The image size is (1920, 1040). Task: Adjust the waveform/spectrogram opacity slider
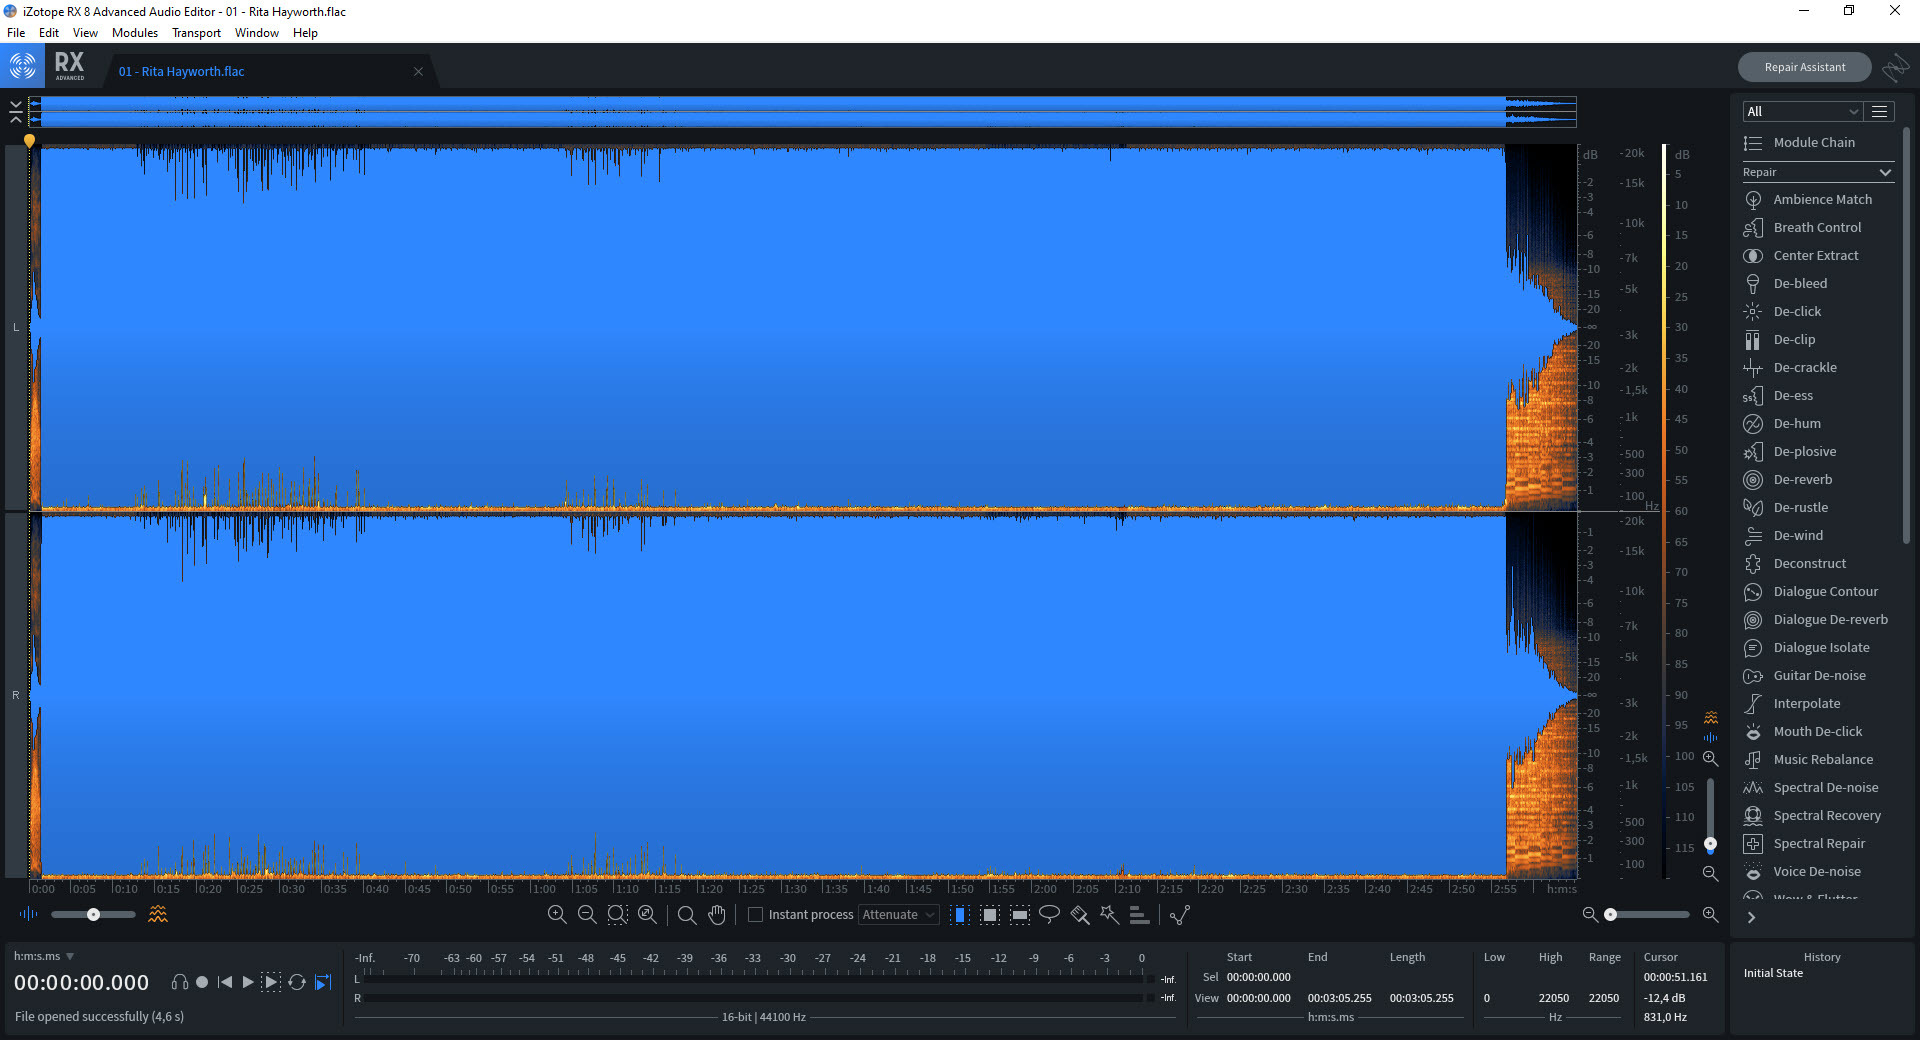[93, 915]
